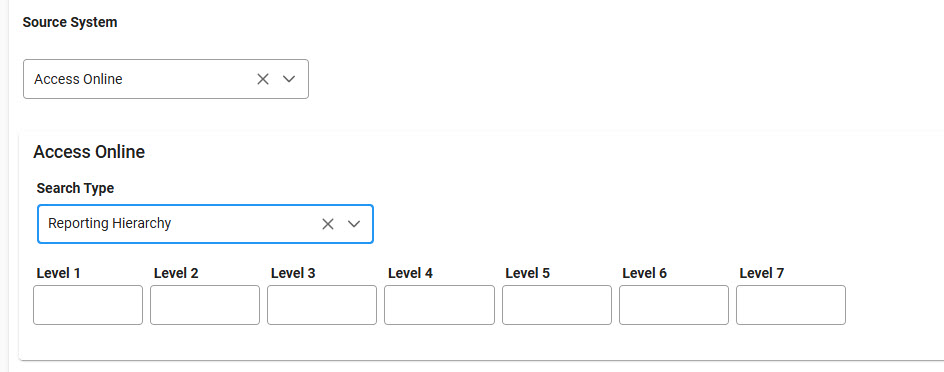944x372 pixels.
Task: Click into the Level 7 input box
Action: pos(791,305)
